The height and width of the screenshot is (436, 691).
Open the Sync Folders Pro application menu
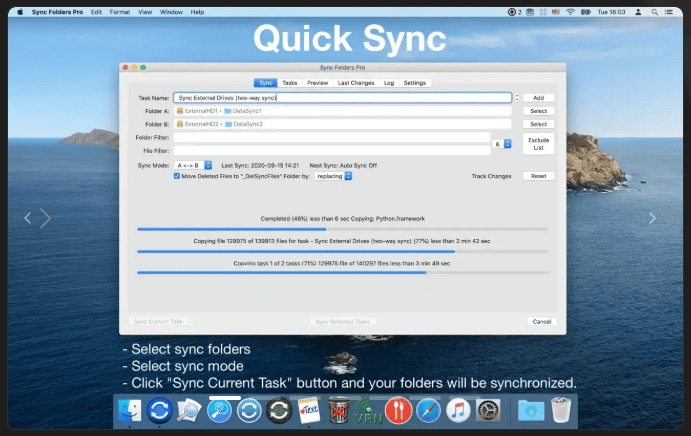pyautogui.click(x=57, y=12)
